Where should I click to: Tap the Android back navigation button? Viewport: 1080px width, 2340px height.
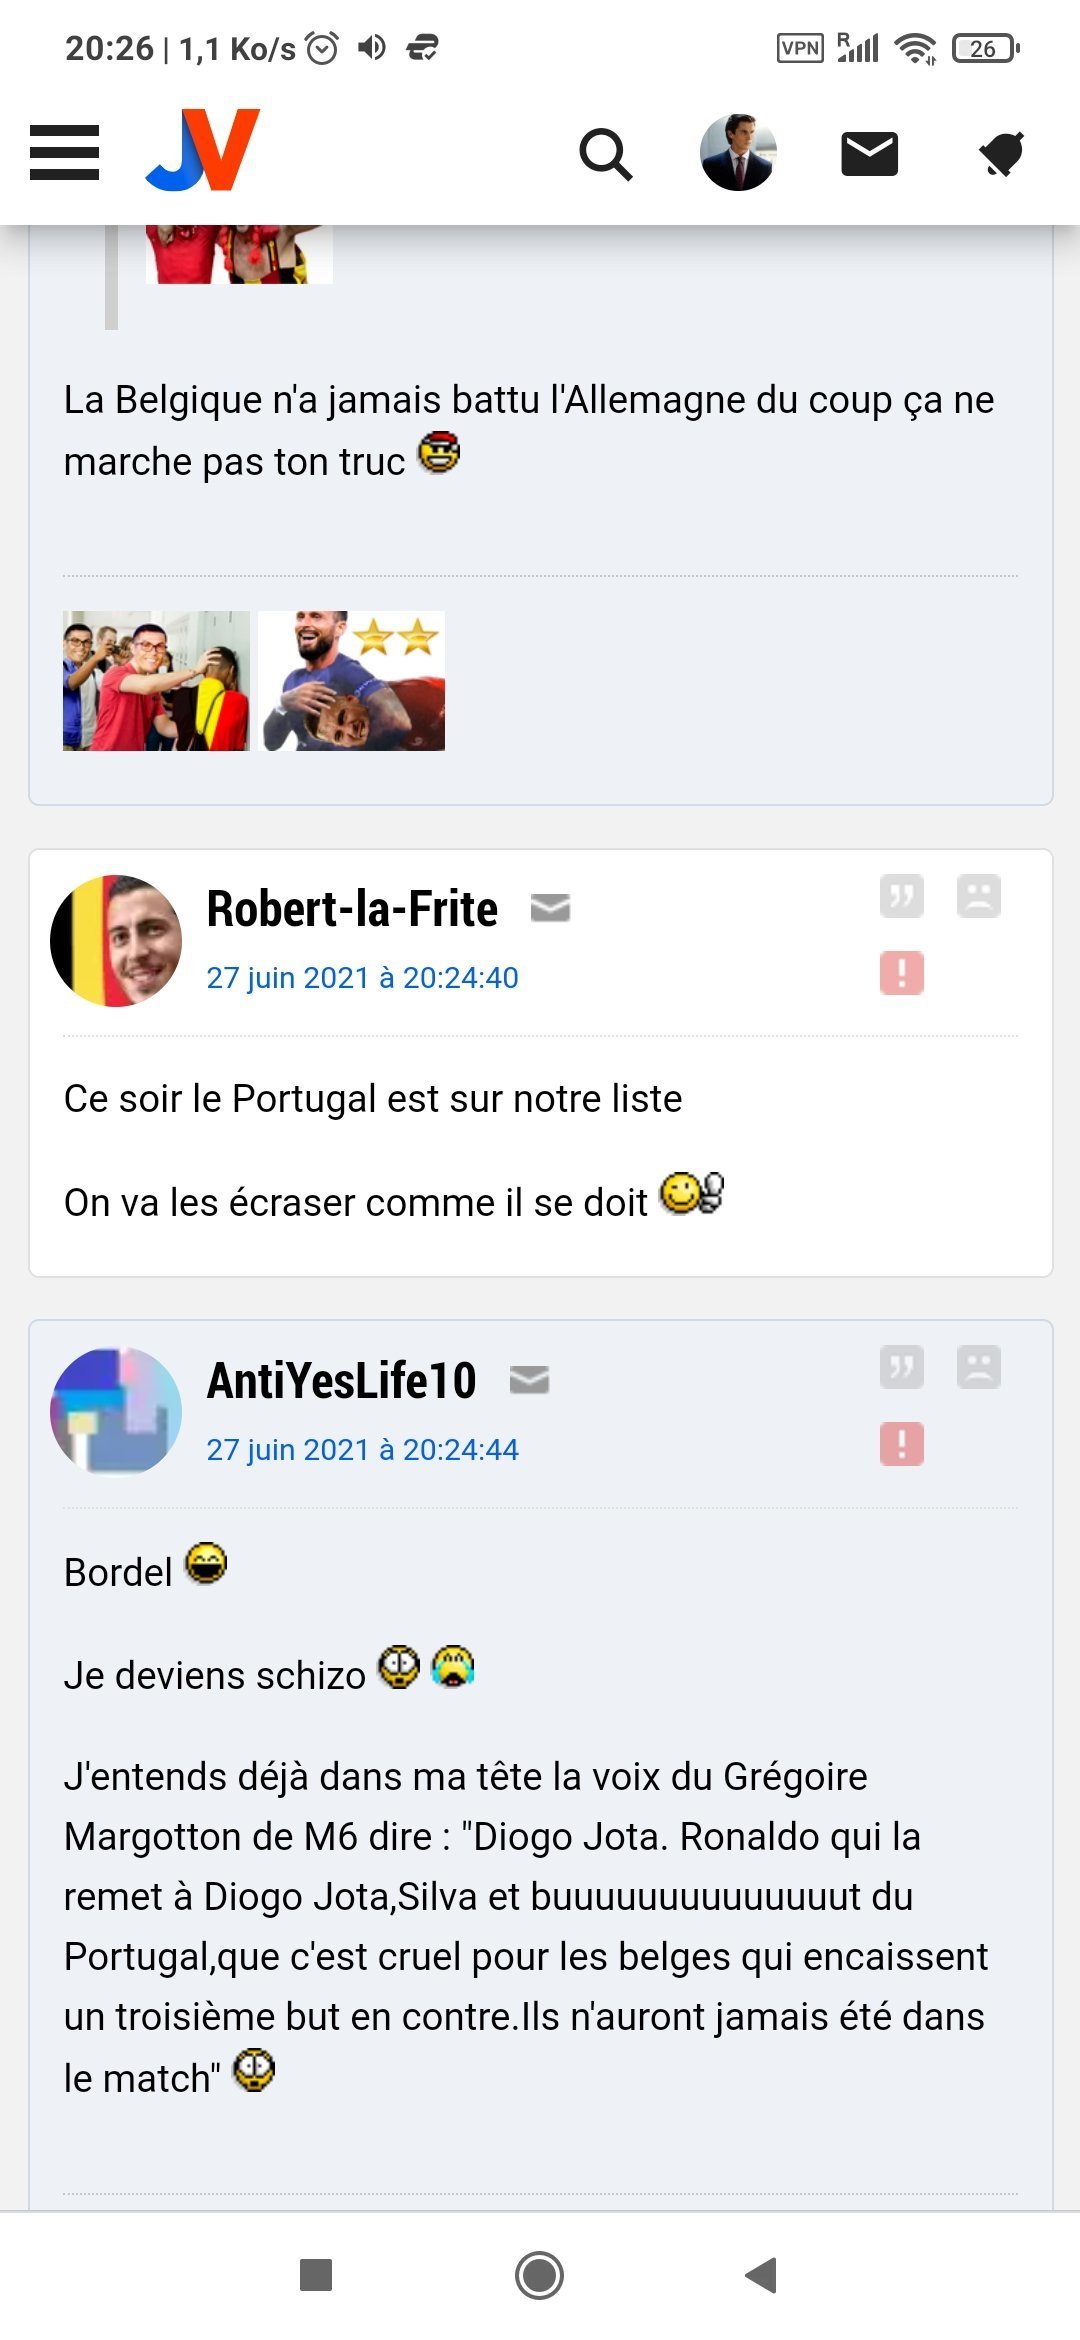point(761,2275)
